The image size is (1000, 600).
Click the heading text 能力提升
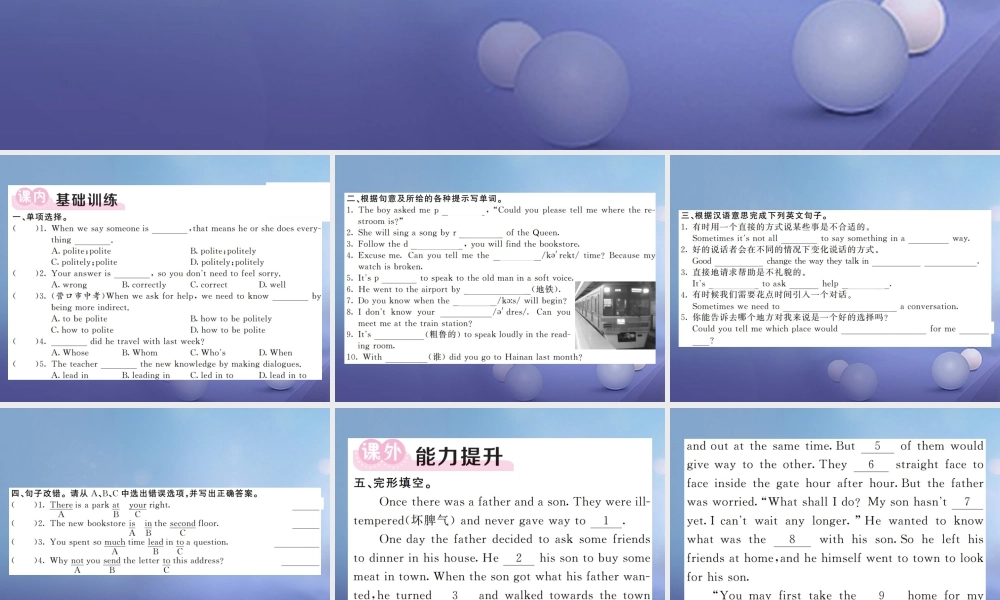[459, 456]
